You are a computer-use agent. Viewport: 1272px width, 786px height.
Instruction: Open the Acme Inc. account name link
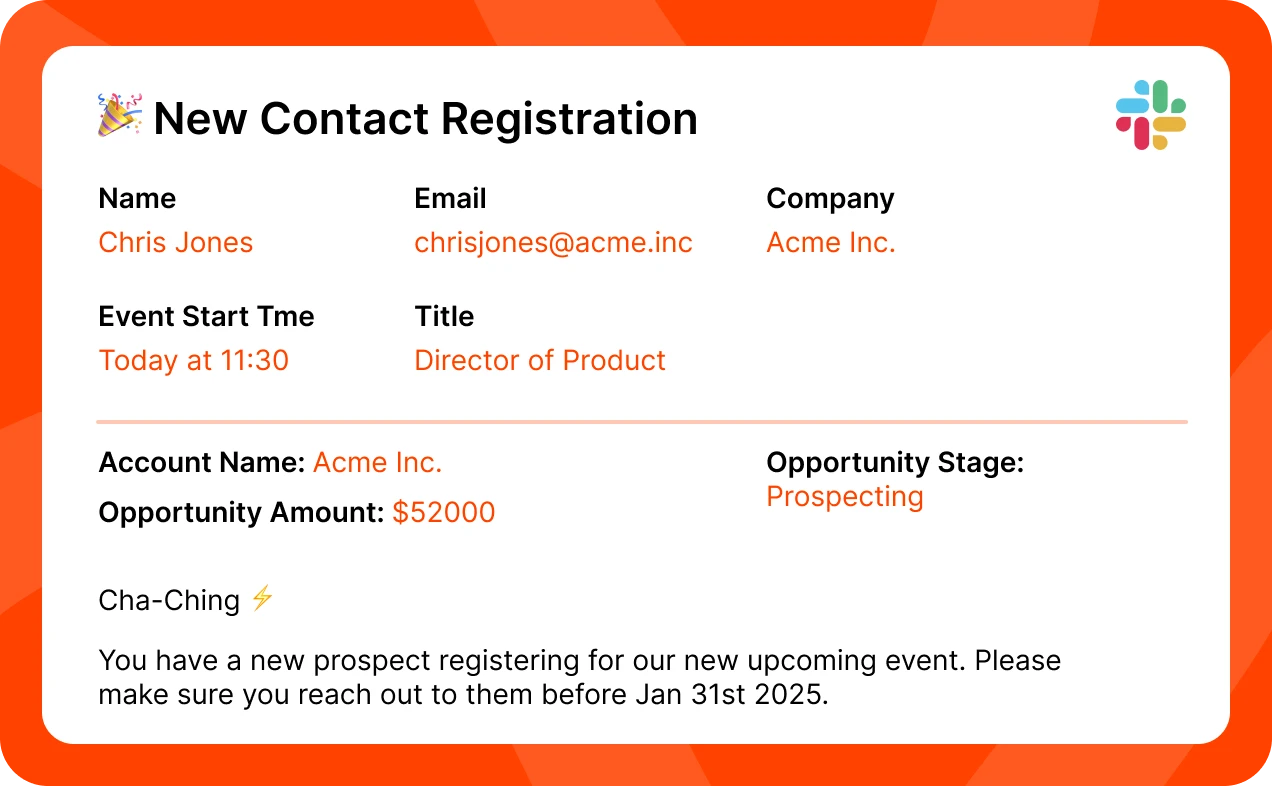377,463
